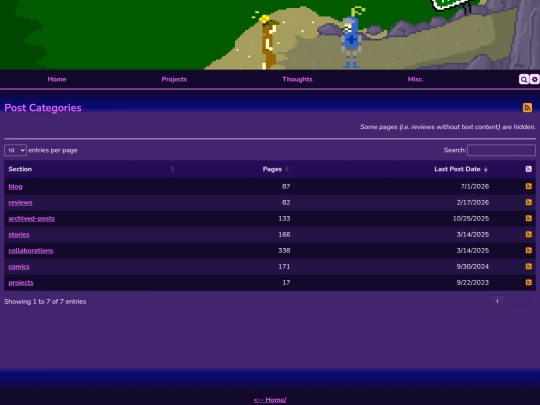540x405 pixels.
Task: Open the Thoughts navigation item
Action: click(297, 79)
